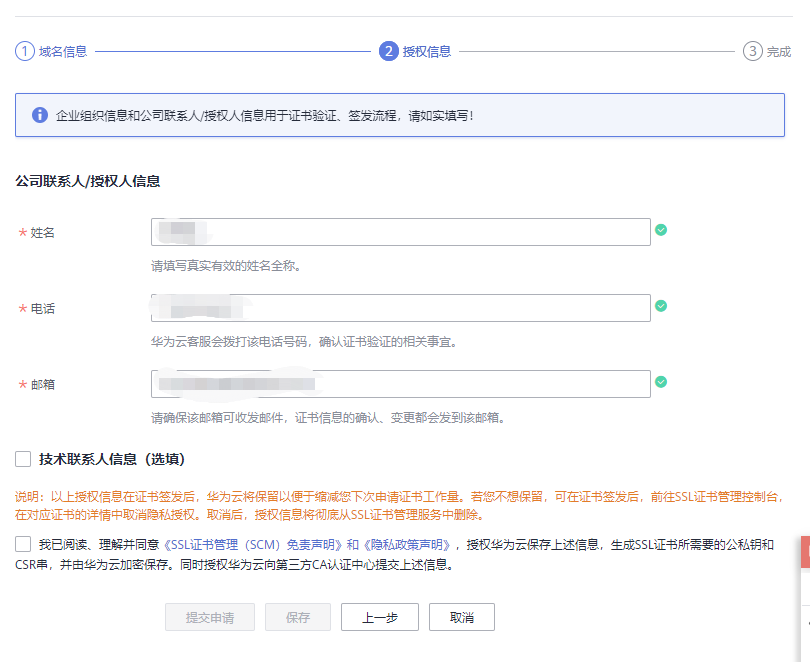
Task: Click the green check icon beside the 电话 field
Action: tap(660, 308)
